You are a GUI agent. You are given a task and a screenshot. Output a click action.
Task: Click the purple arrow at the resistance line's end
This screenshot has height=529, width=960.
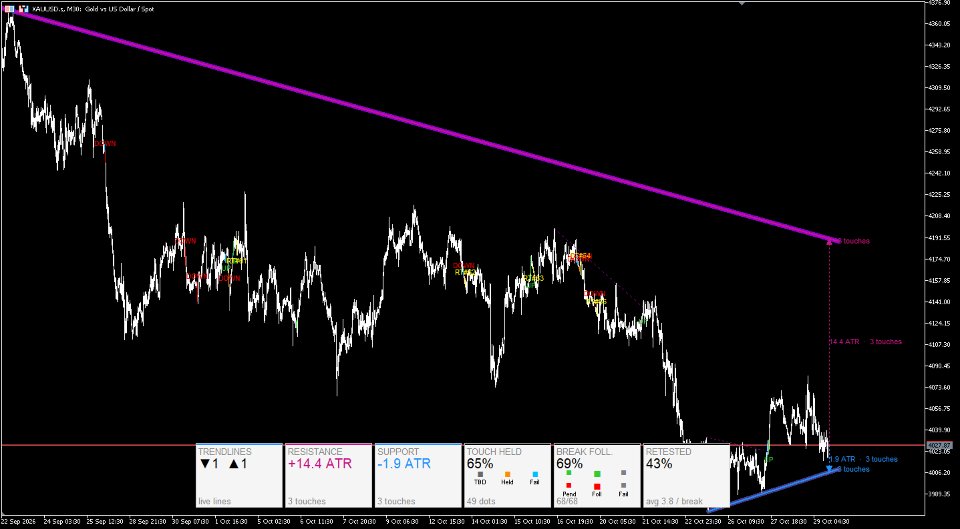(830, 241)
